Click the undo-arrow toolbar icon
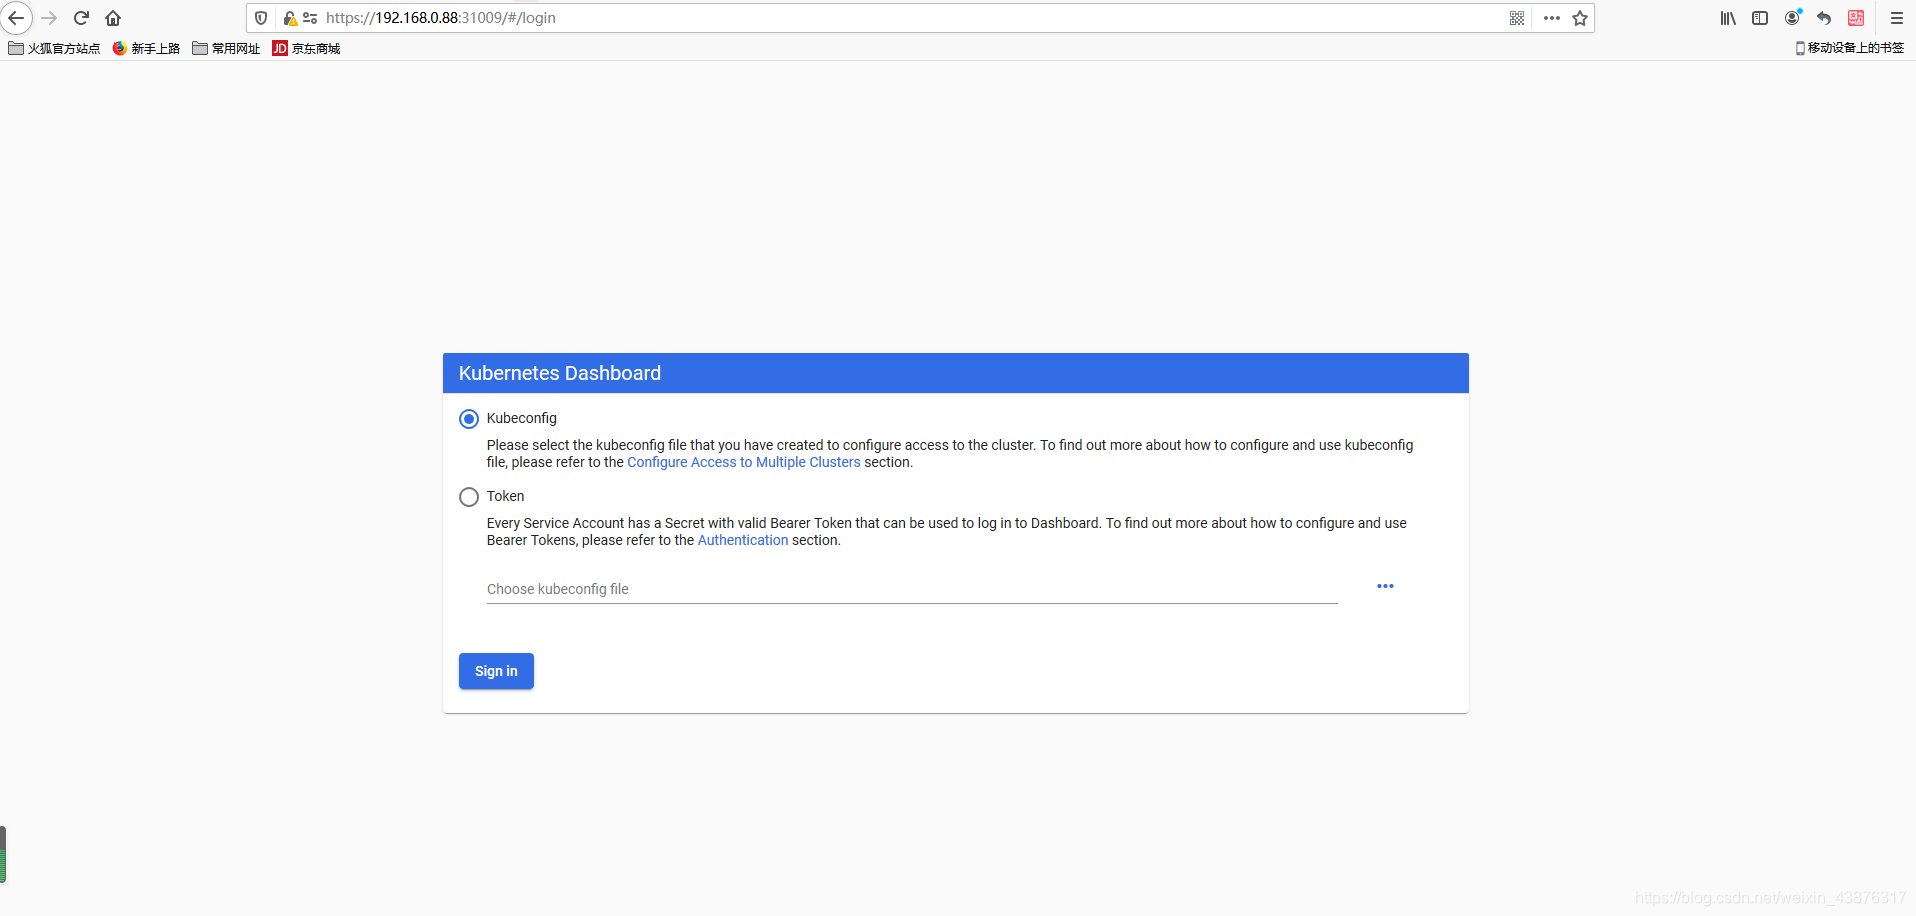Image resolution: width=1916 pixels, height=916 pixels. [x=1824, y=18]
